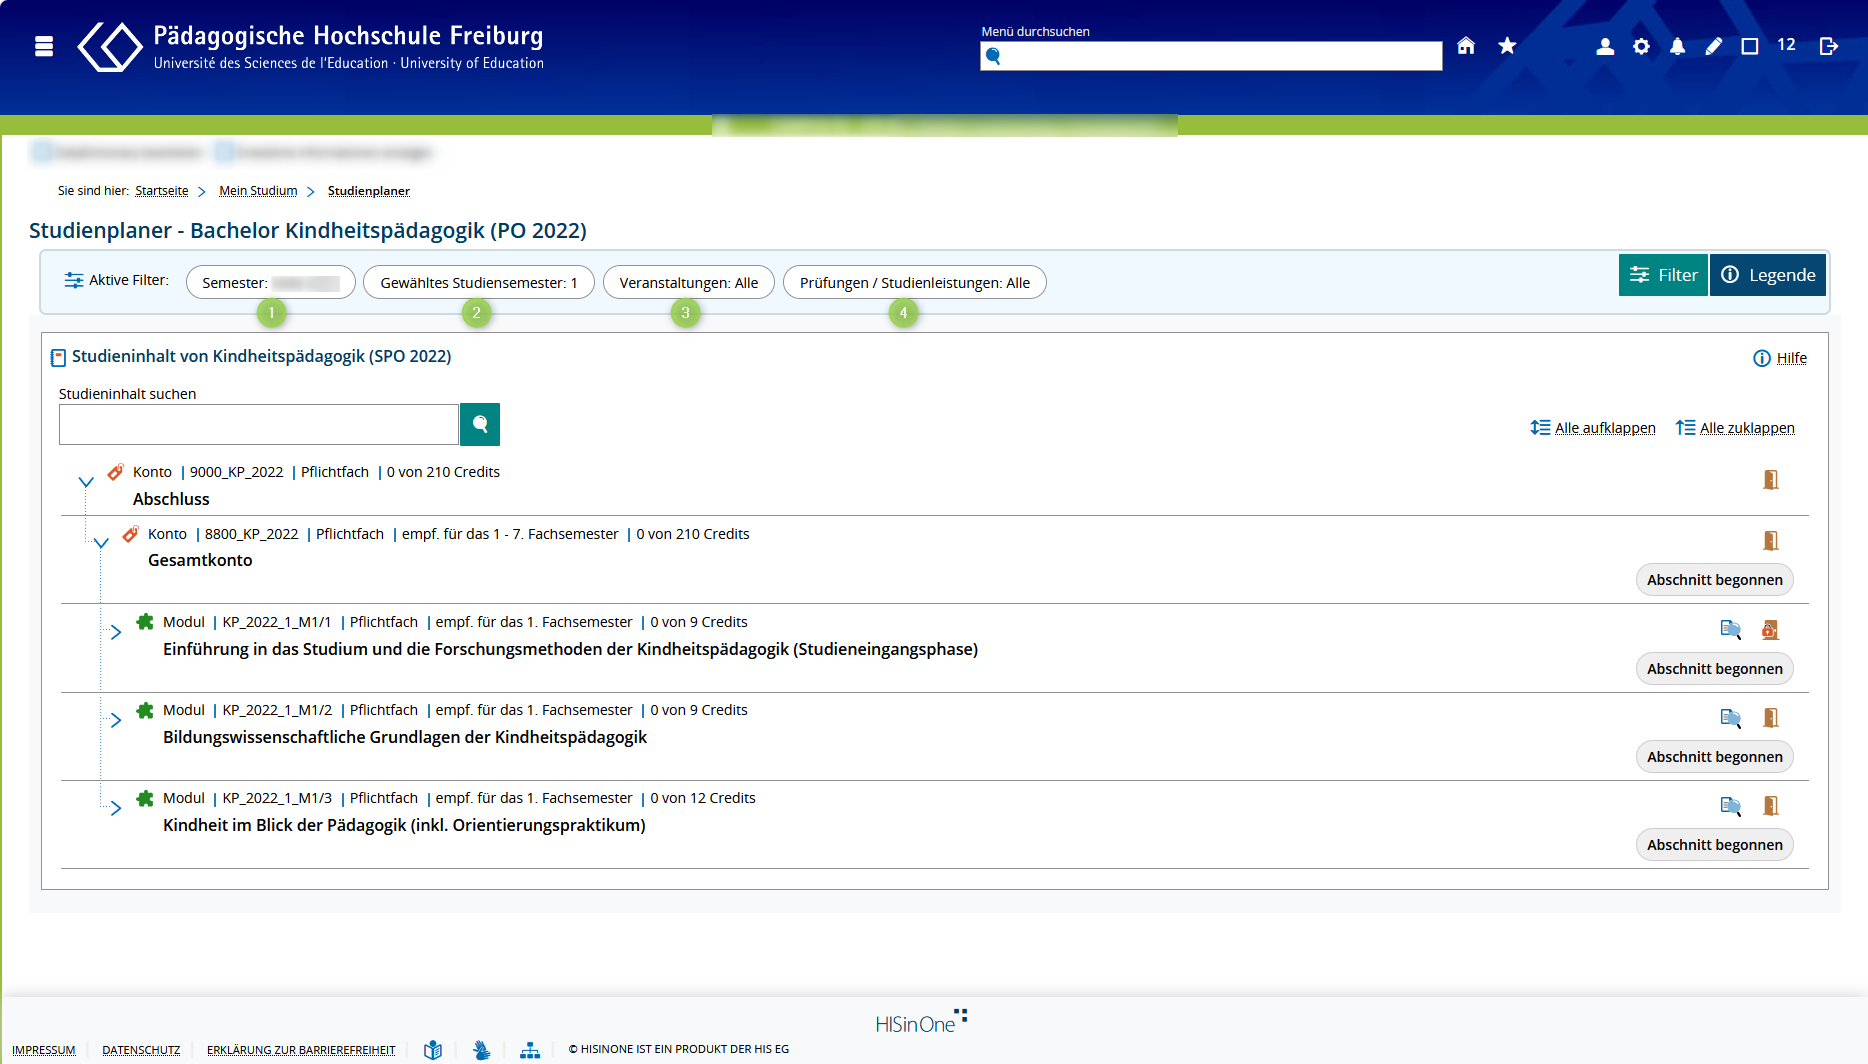Open favorites with the star icon
Image resolution: width=1868 pixels, height=1064 pixels.
point(1507,46)
